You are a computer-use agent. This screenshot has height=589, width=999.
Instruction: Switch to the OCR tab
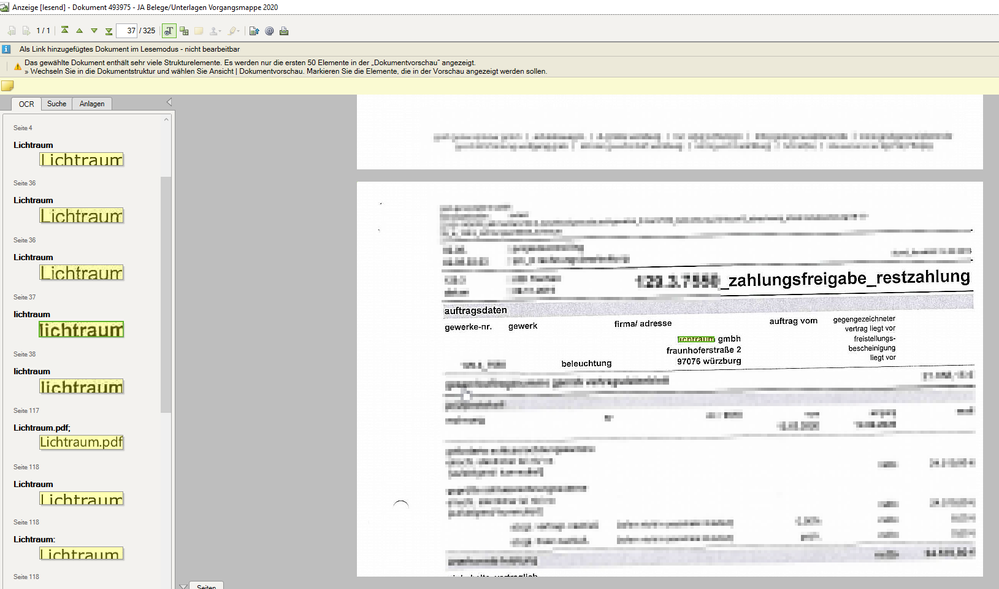coord(26,104)
